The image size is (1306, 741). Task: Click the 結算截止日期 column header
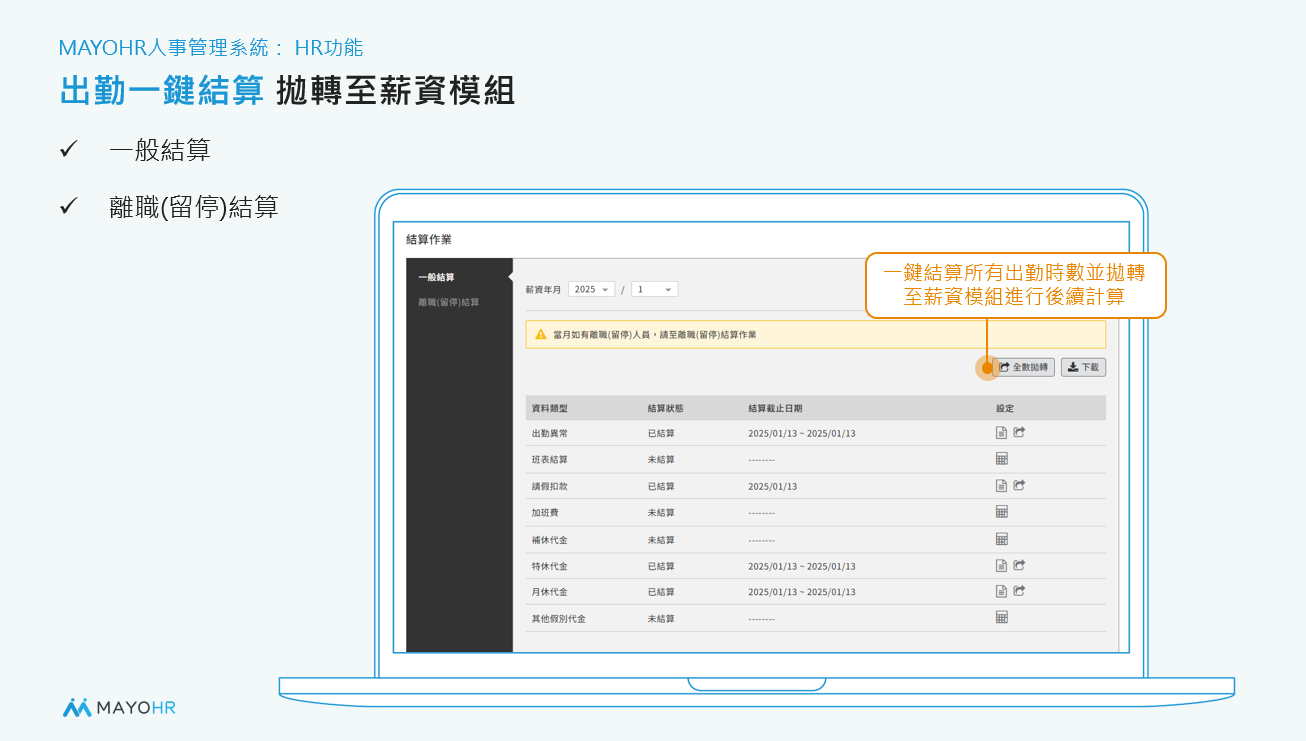[775, 408]
